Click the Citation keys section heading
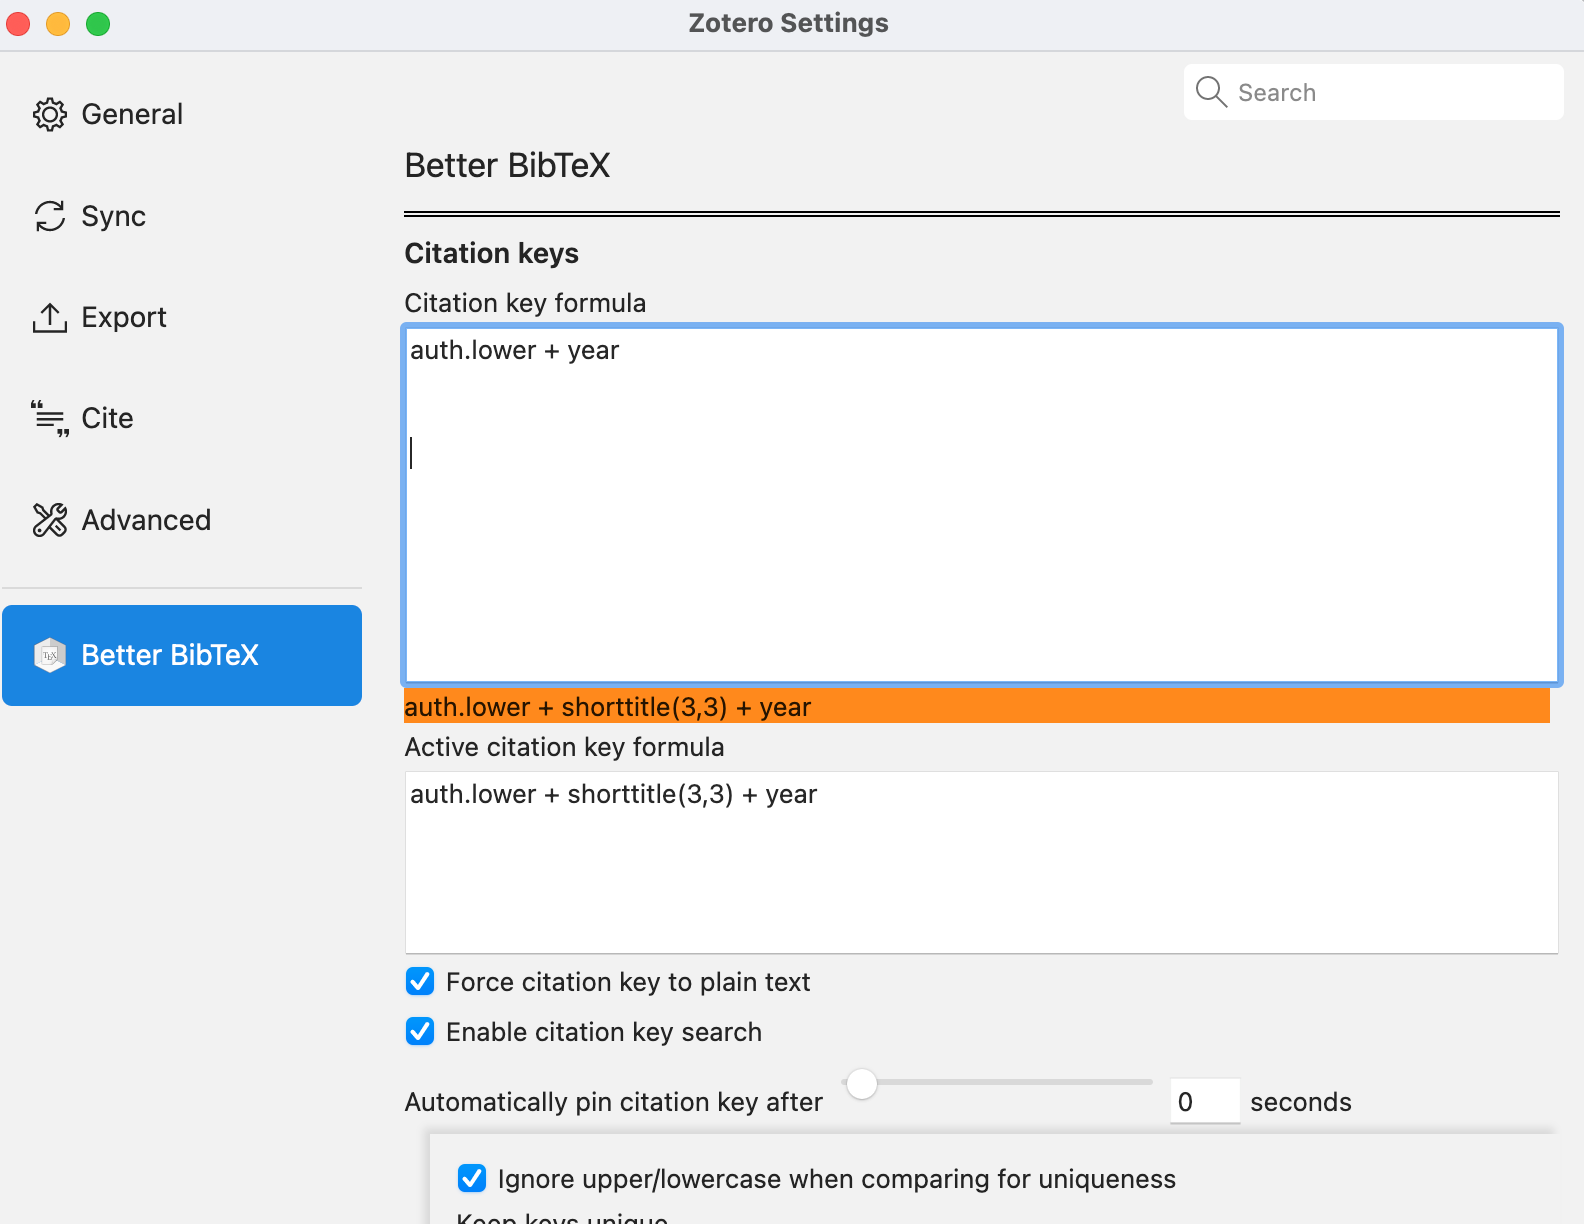Image resolution: width=1584 pixels, height=1224 pixels. tap(491, 253)
